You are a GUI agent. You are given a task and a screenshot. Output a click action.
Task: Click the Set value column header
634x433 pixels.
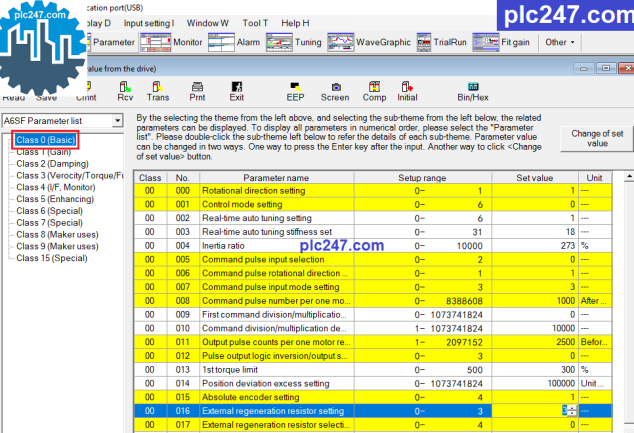(x=535, y=178)
